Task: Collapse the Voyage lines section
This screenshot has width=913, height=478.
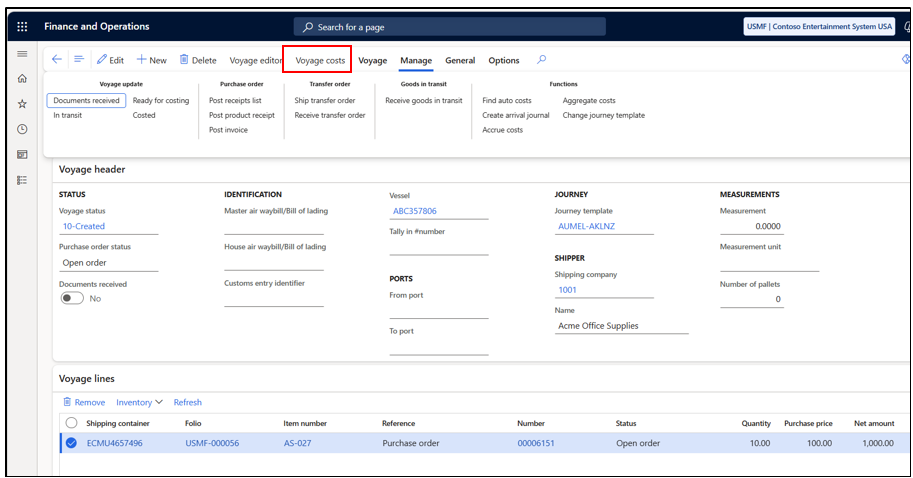Action: (x=87, y=378)
